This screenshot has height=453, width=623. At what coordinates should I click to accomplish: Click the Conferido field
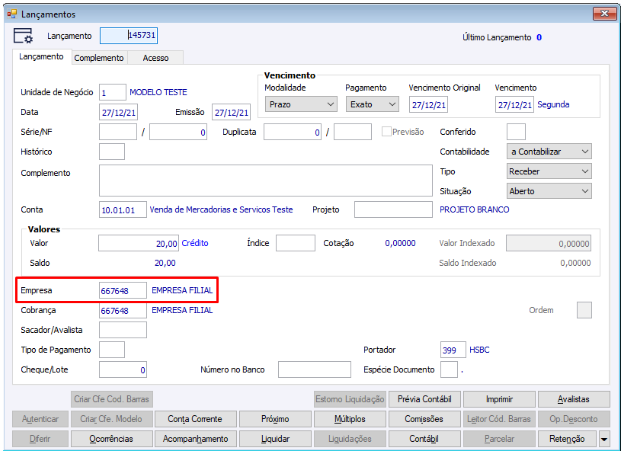[516, 132]
